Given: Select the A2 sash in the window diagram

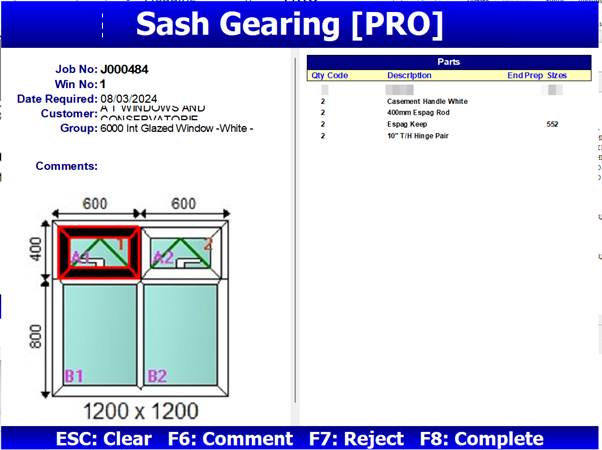Looking at the screenshot, I should [x=181, y=253].
